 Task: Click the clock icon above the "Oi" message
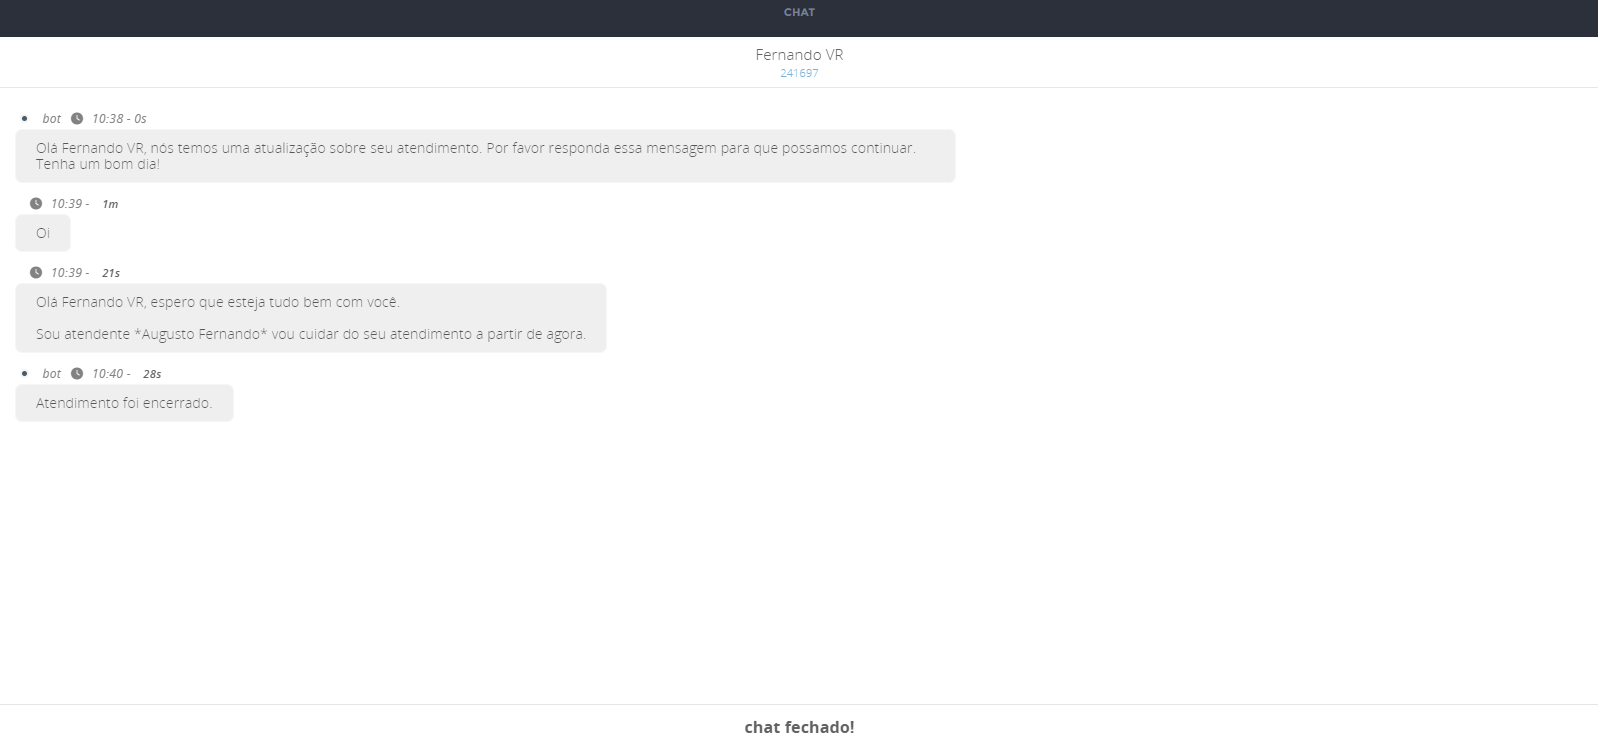tap(36, 203)
